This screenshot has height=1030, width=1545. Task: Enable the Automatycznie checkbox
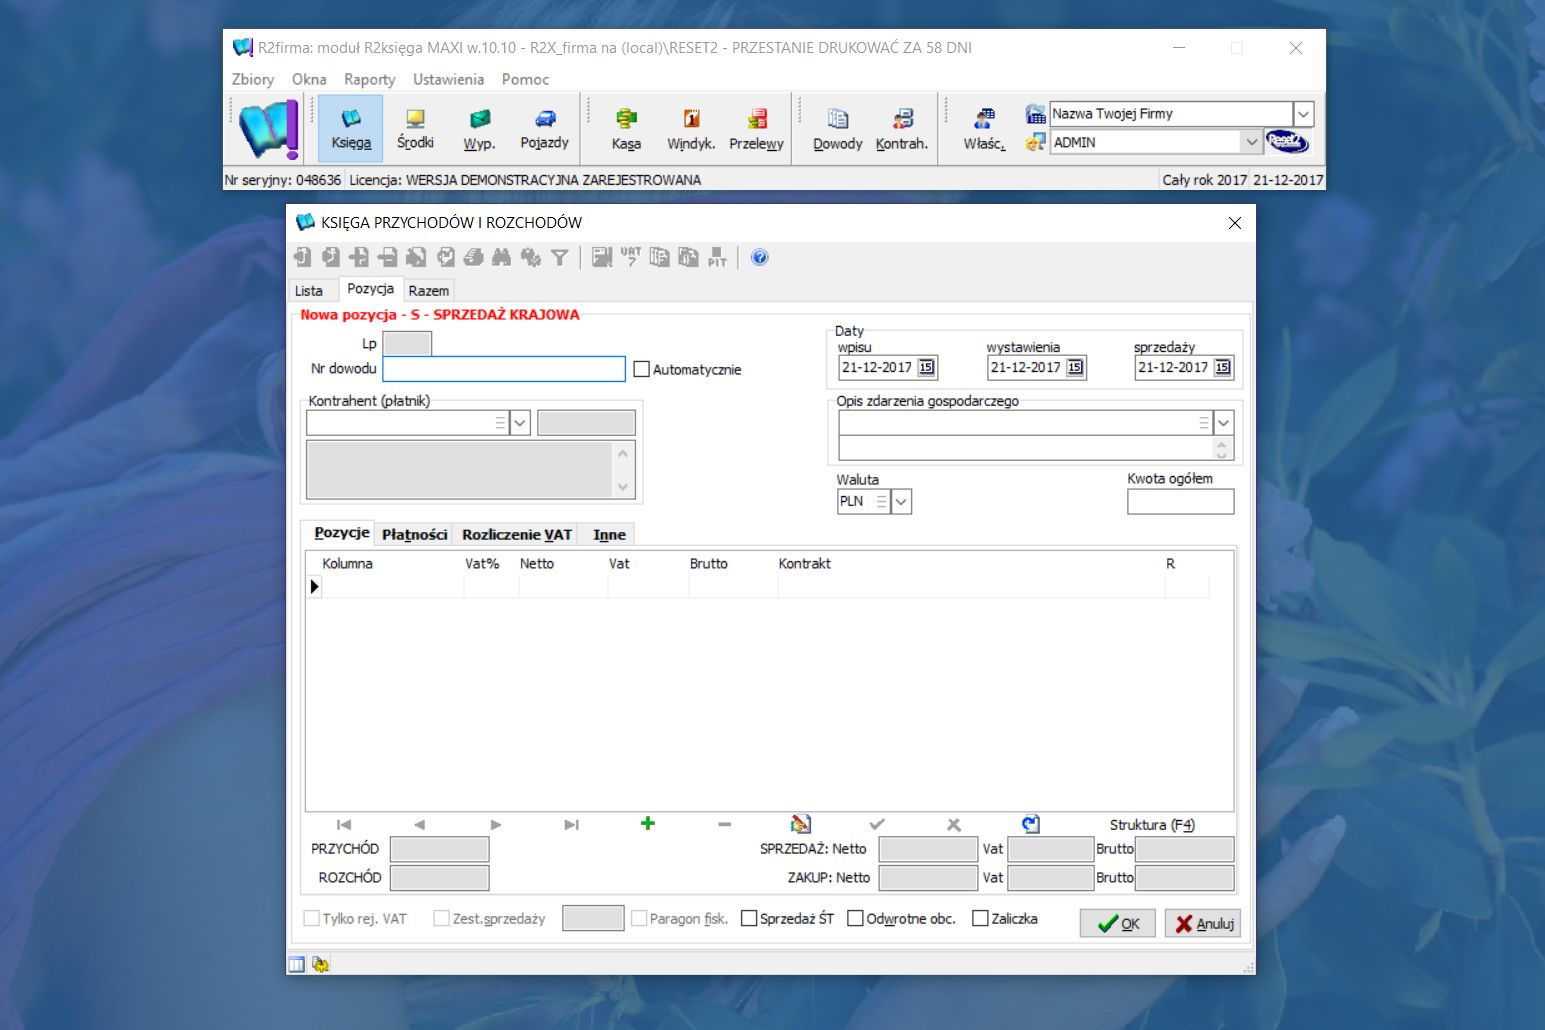[x=642, y=370]
